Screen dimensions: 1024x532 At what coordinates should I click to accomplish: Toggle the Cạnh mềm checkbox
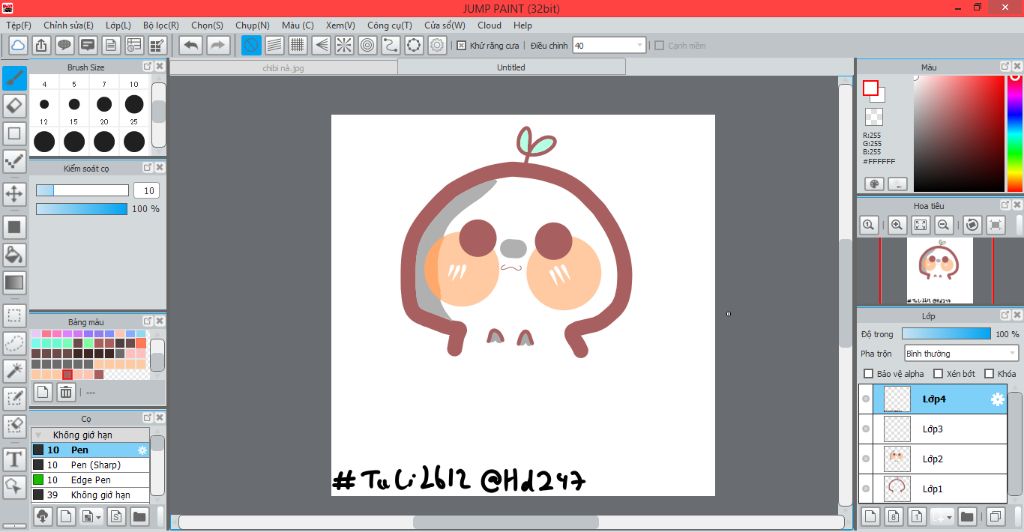[x=659, y=46]
